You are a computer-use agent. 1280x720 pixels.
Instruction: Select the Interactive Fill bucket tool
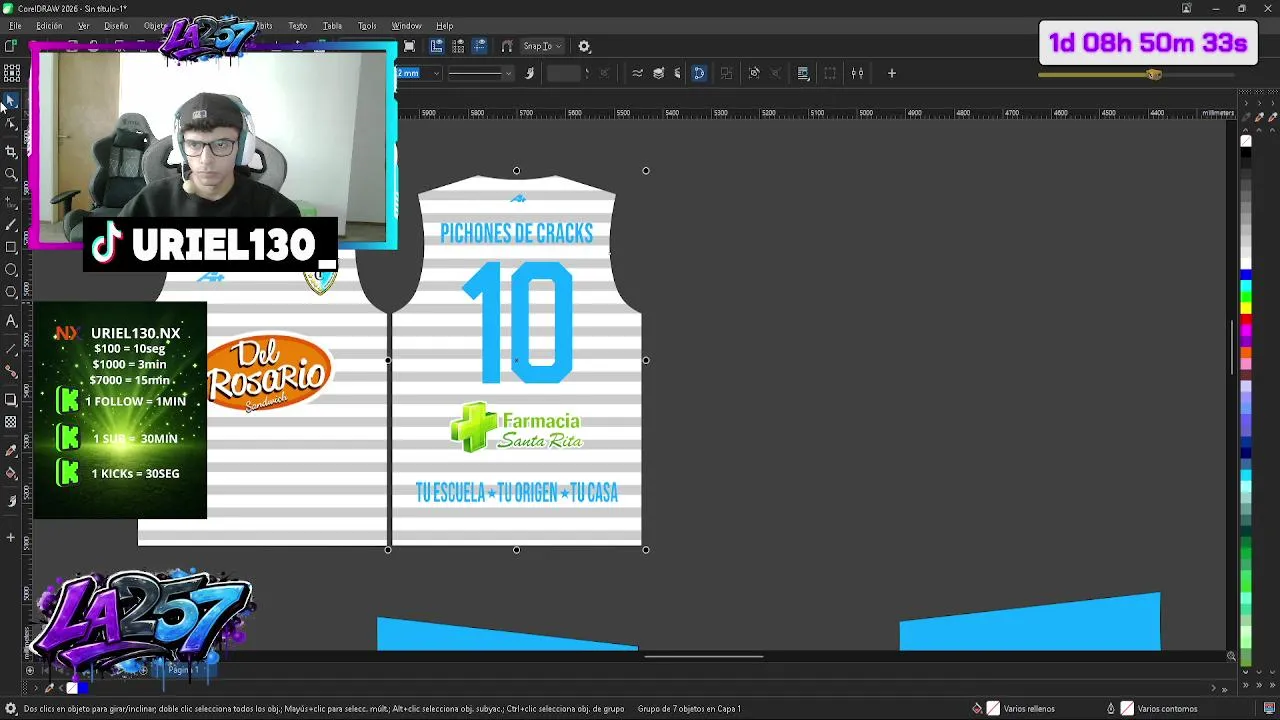tap(11, 474)
